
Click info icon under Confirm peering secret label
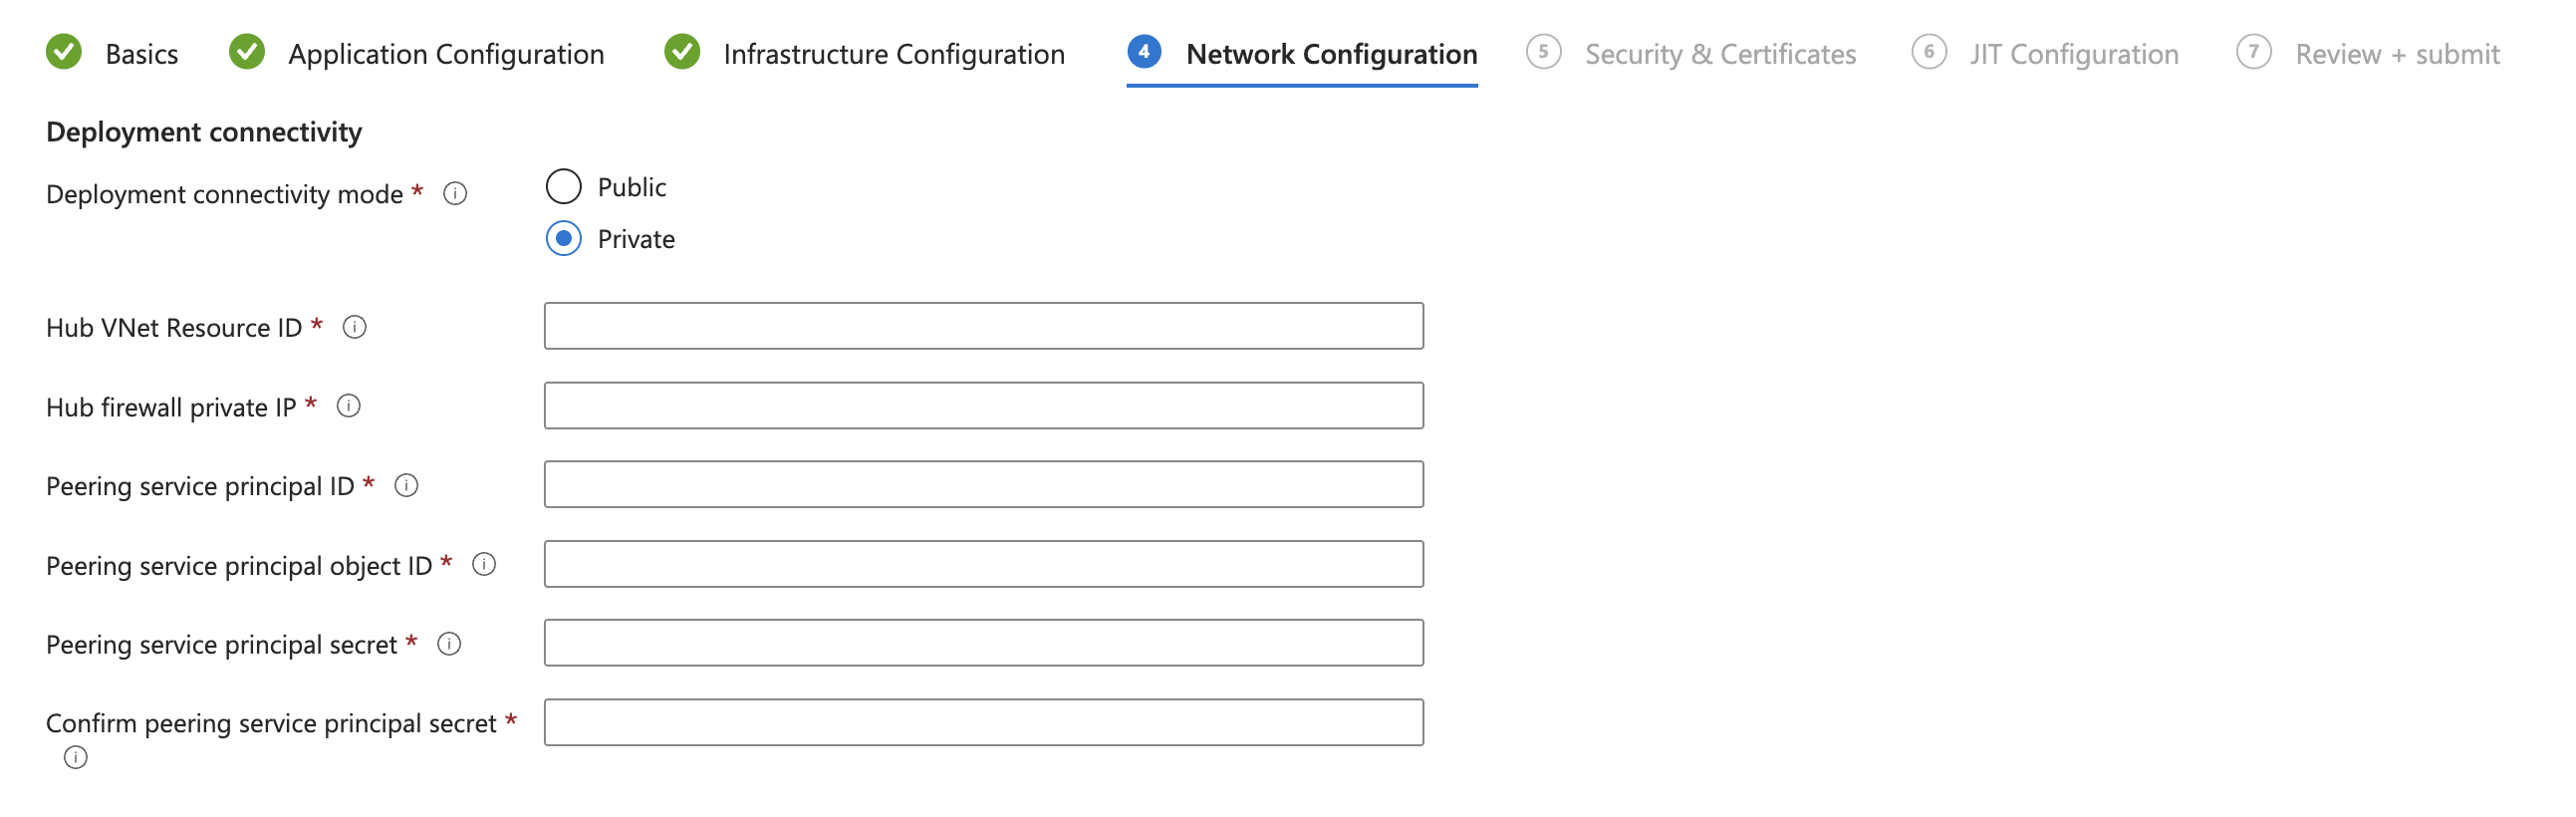point(75,757)
